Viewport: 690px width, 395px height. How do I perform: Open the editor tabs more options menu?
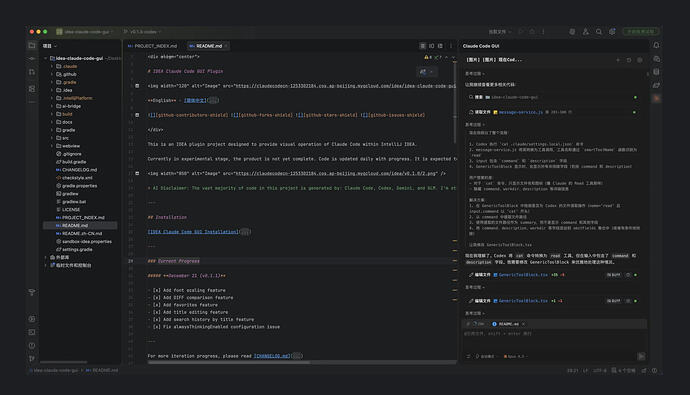coord(451,46)
